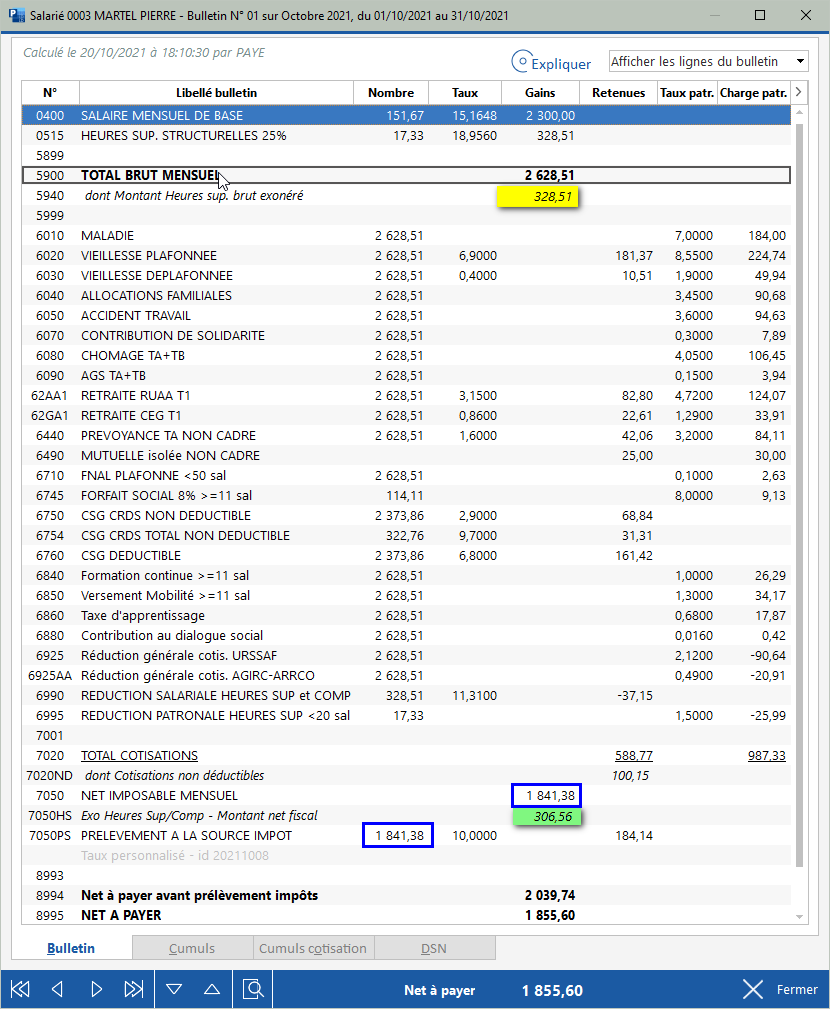This screenshot has width=830, height=1009.
Task: Click the 'Libellé bulletin' column header
Action: click(x=216, y=93)
